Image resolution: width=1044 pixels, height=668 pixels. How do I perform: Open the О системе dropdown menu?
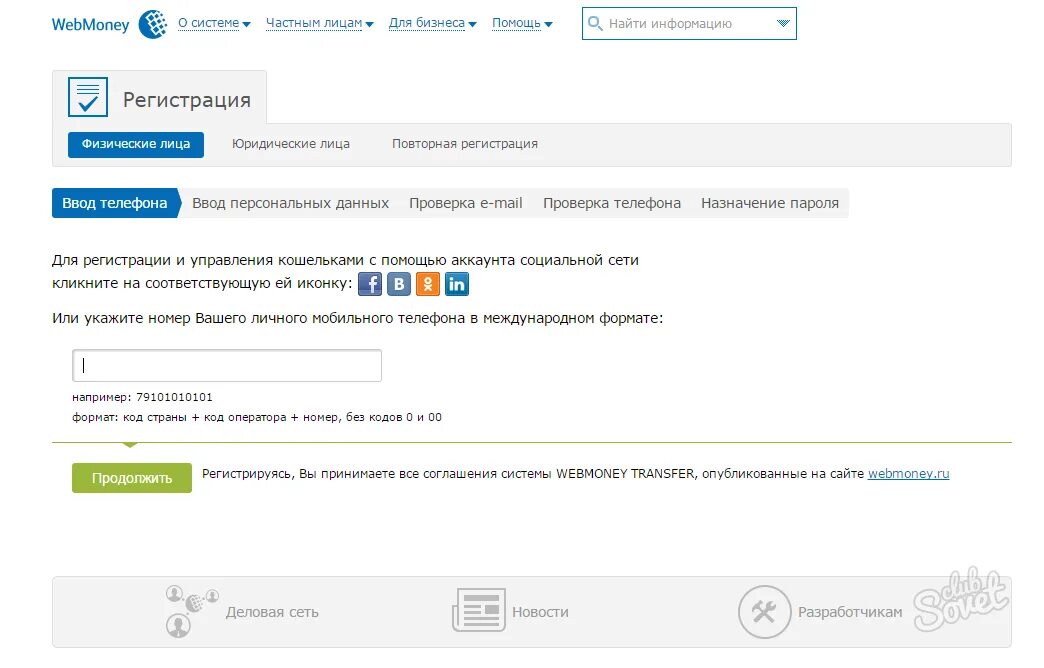coord(214,23)
